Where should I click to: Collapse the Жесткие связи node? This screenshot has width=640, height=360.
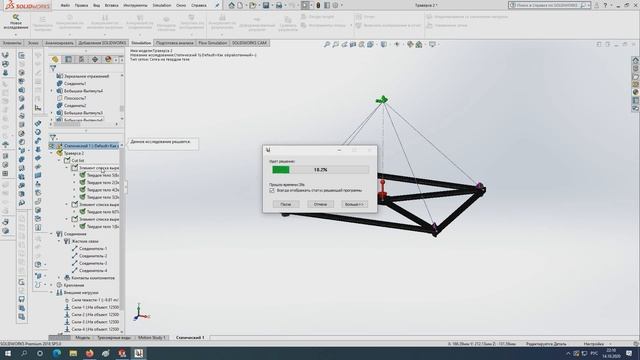coord(60,241)
